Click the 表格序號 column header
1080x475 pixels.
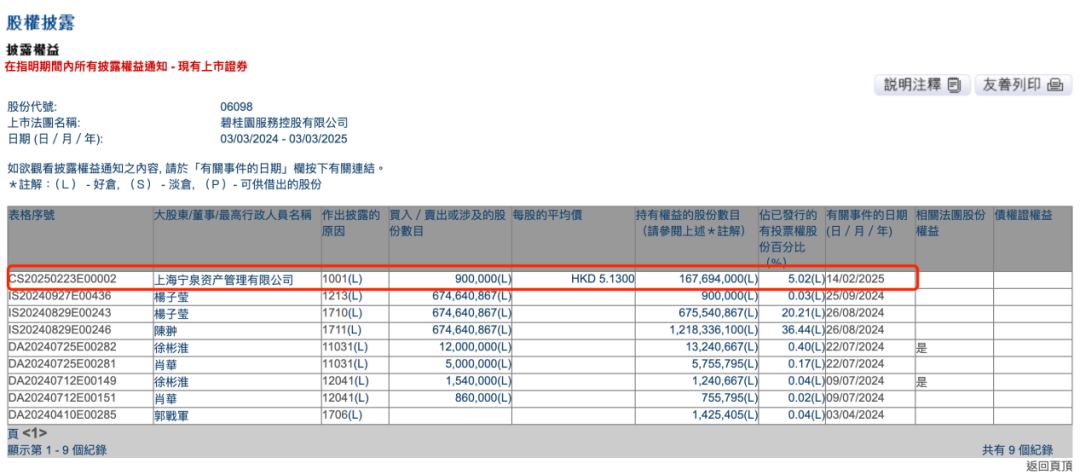tap(31, 215)
